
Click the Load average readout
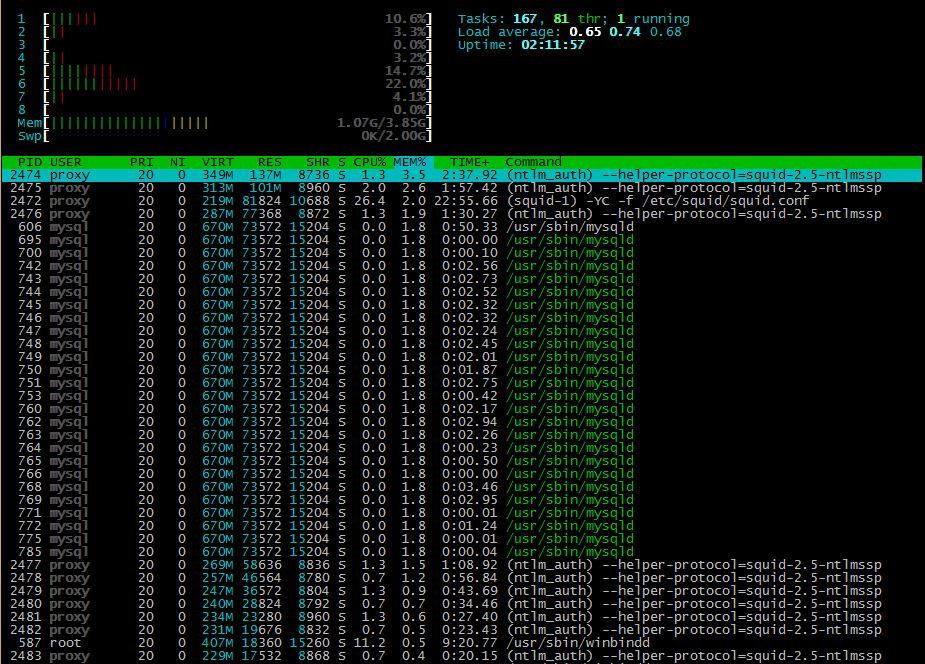coord(569,32)
